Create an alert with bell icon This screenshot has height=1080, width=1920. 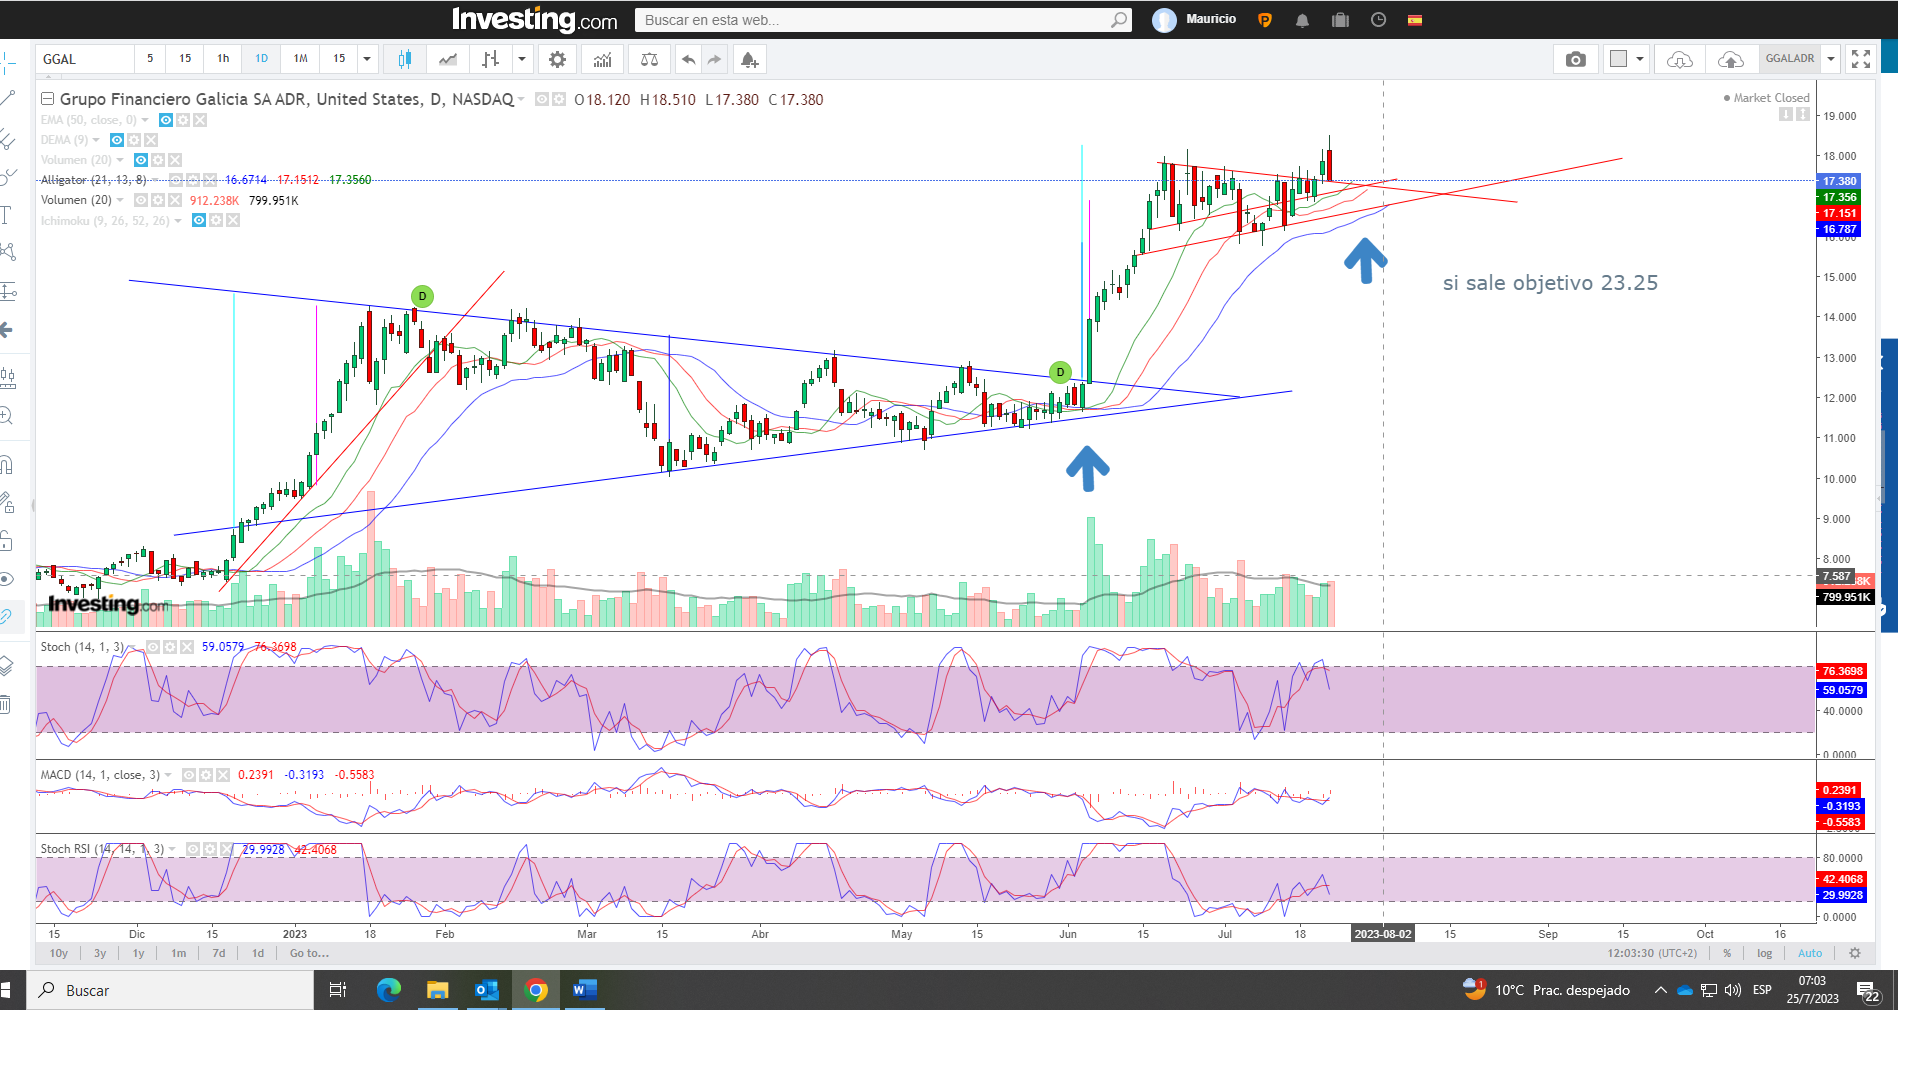click(749, 59)
